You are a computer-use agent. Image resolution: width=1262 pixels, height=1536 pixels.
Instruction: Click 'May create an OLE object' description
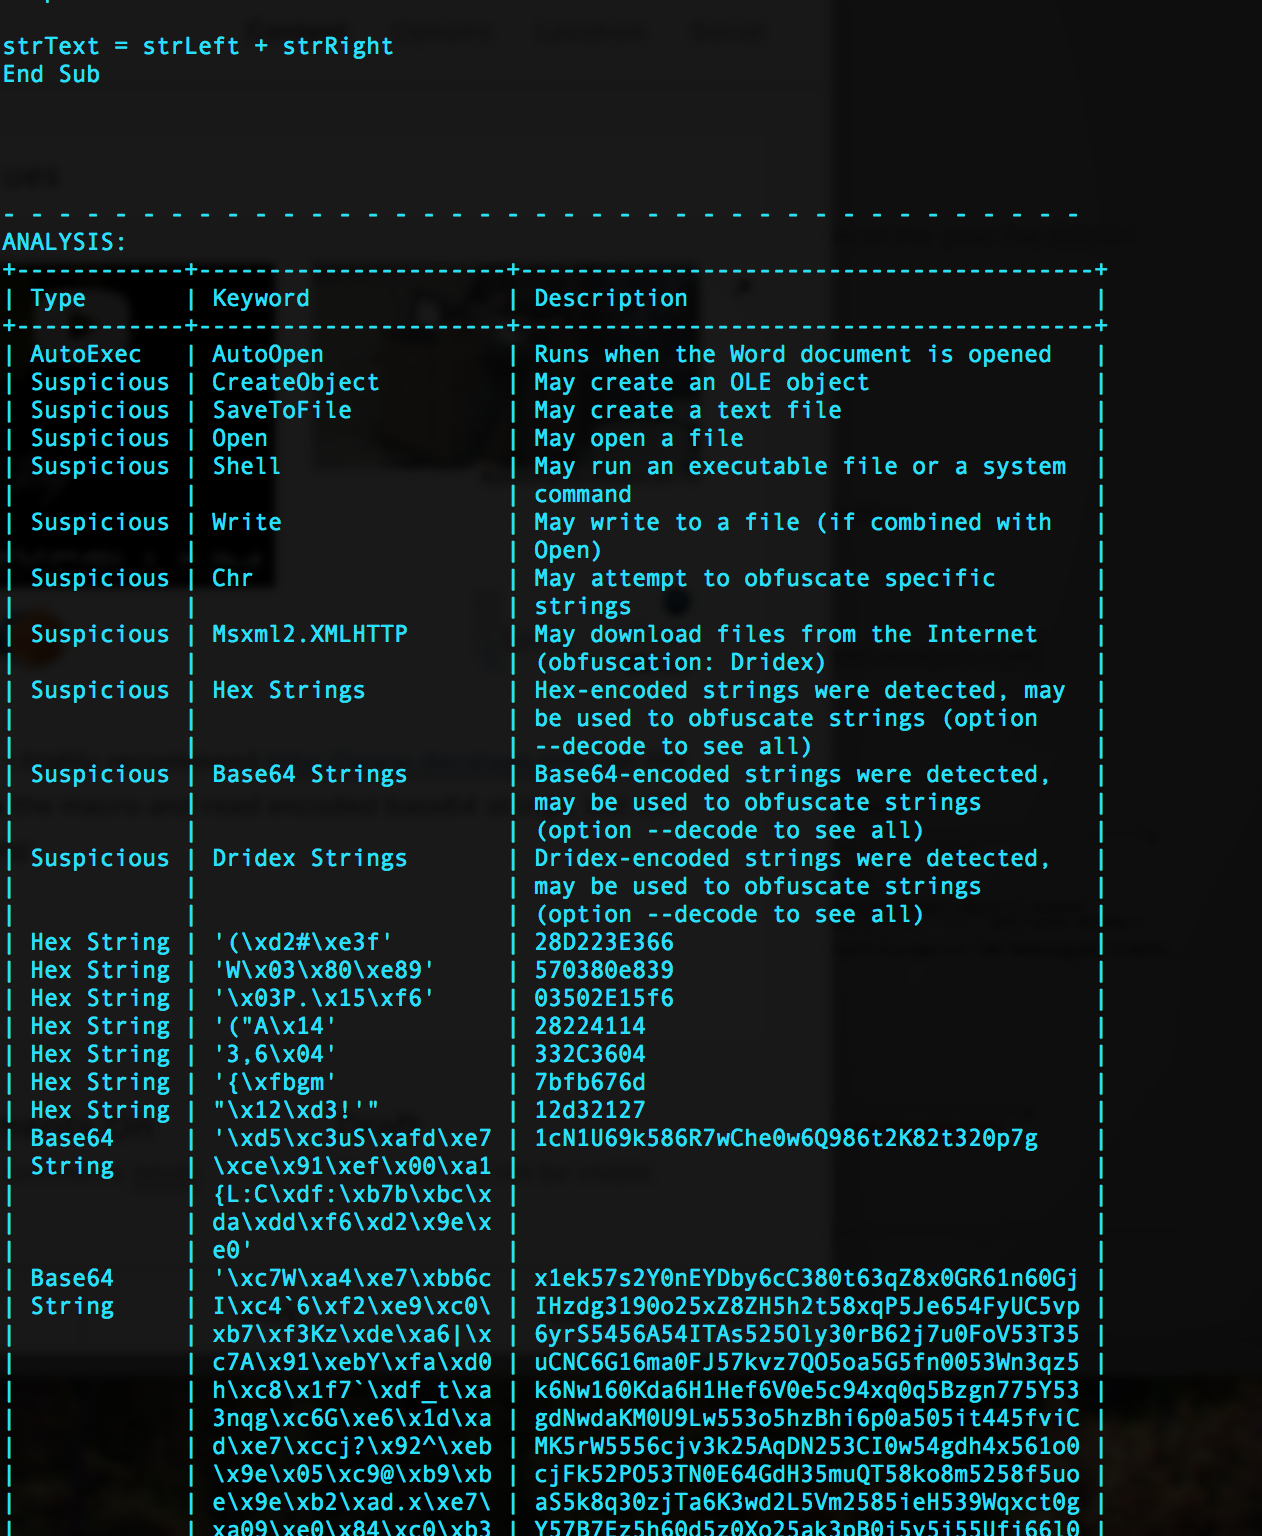click(x=702, y=382)
